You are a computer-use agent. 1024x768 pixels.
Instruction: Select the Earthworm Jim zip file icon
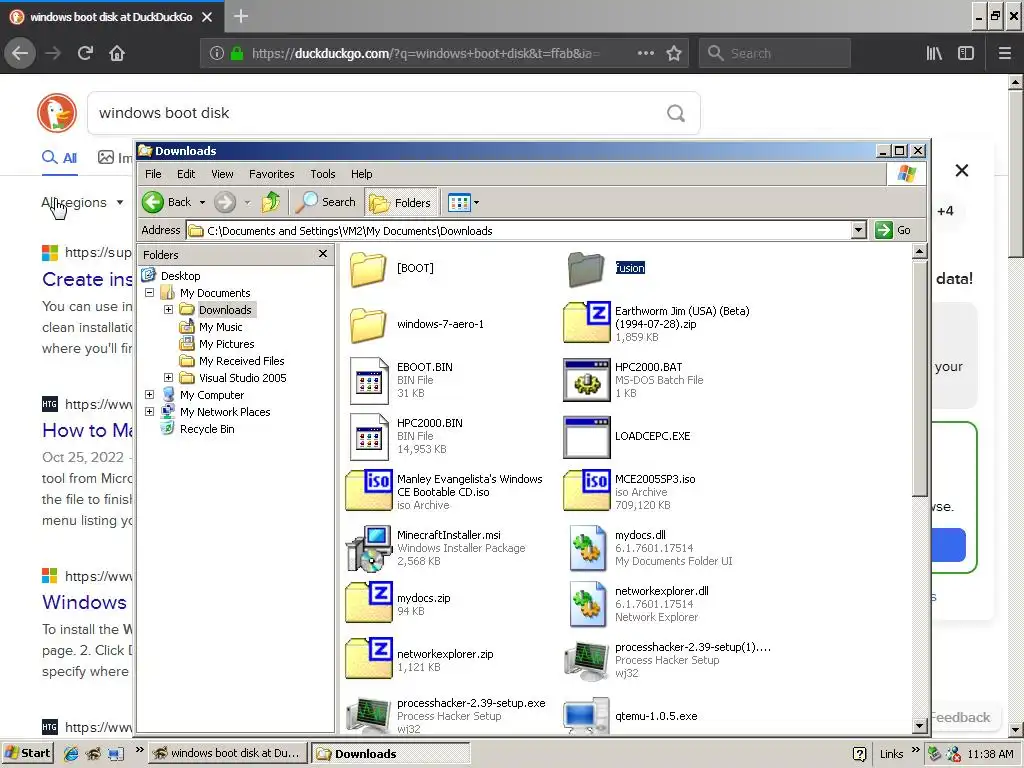586,322
